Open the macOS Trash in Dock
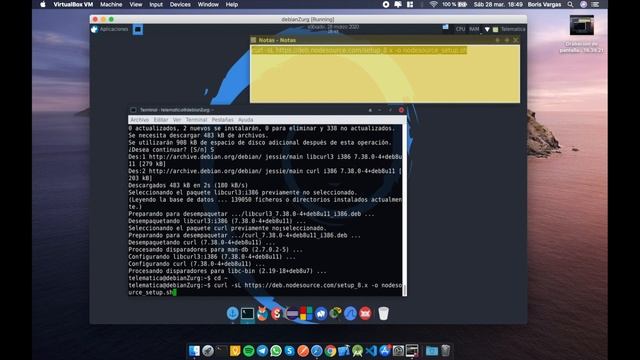Viewport: 640px width, 360px height. click(x=445, y=351)
